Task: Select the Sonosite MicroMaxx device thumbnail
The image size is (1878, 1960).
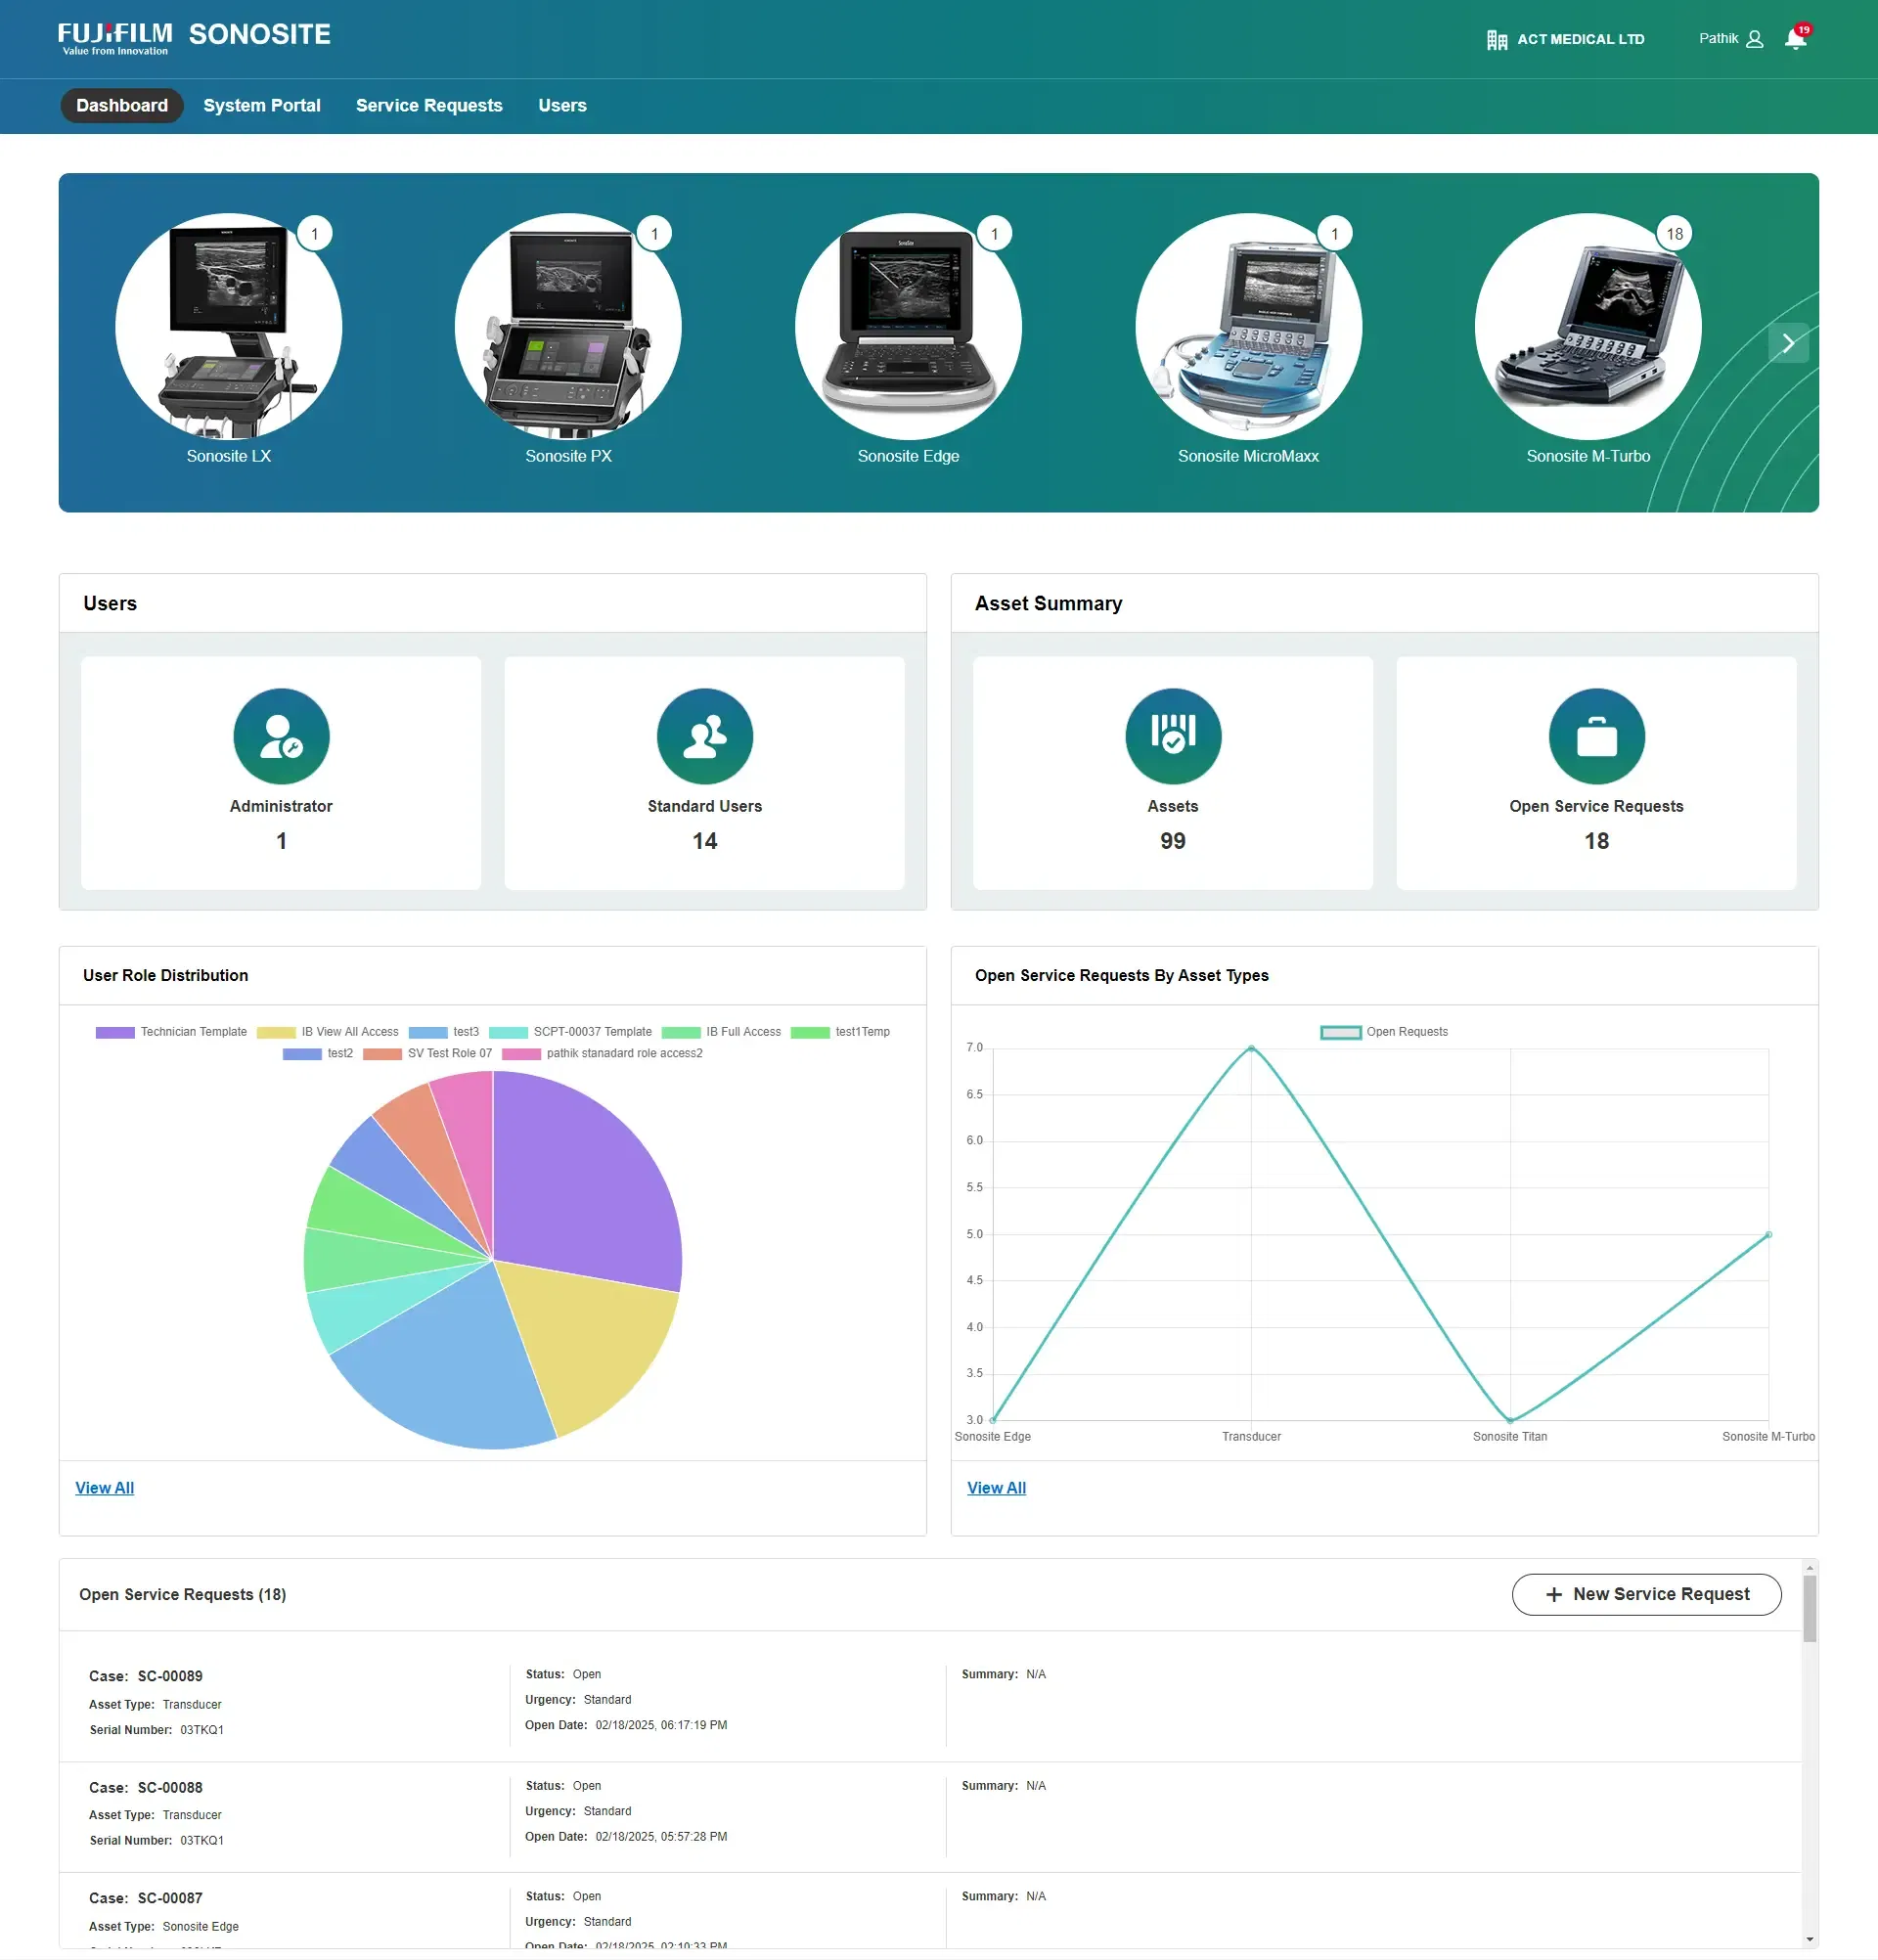Action: coord(1249,327)
